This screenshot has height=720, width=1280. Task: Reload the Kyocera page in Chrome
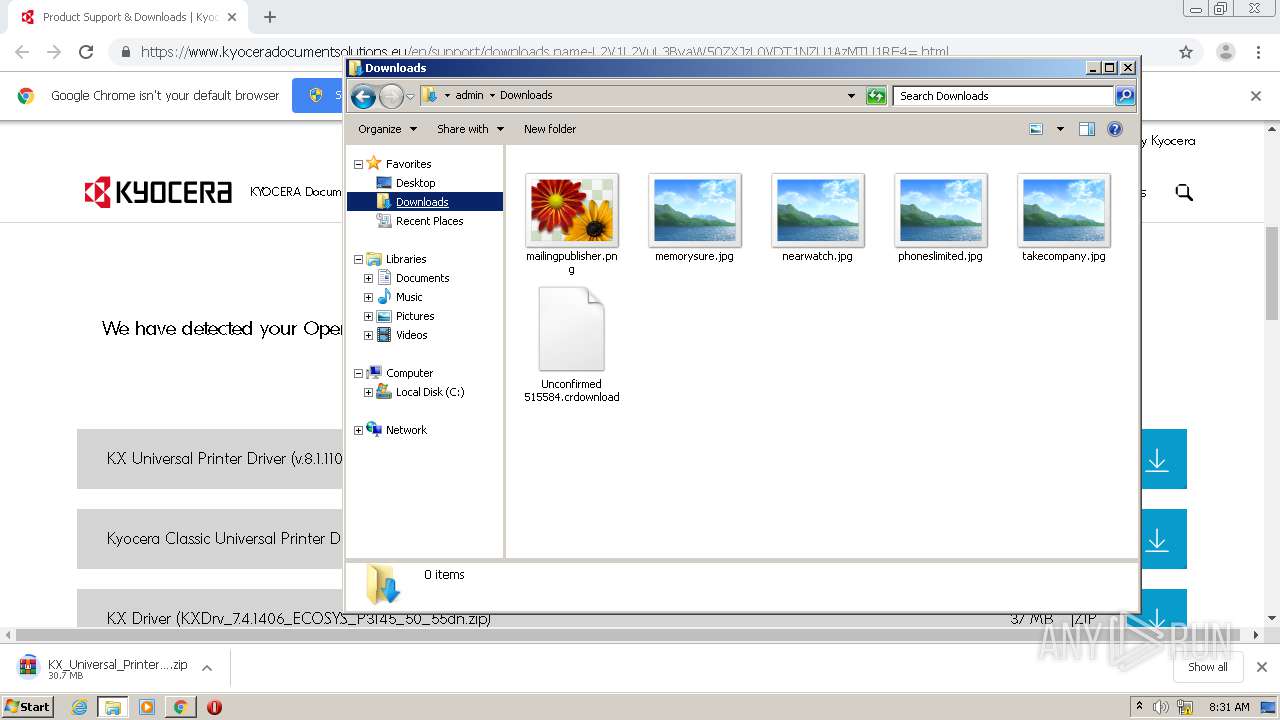click(86, 52)
